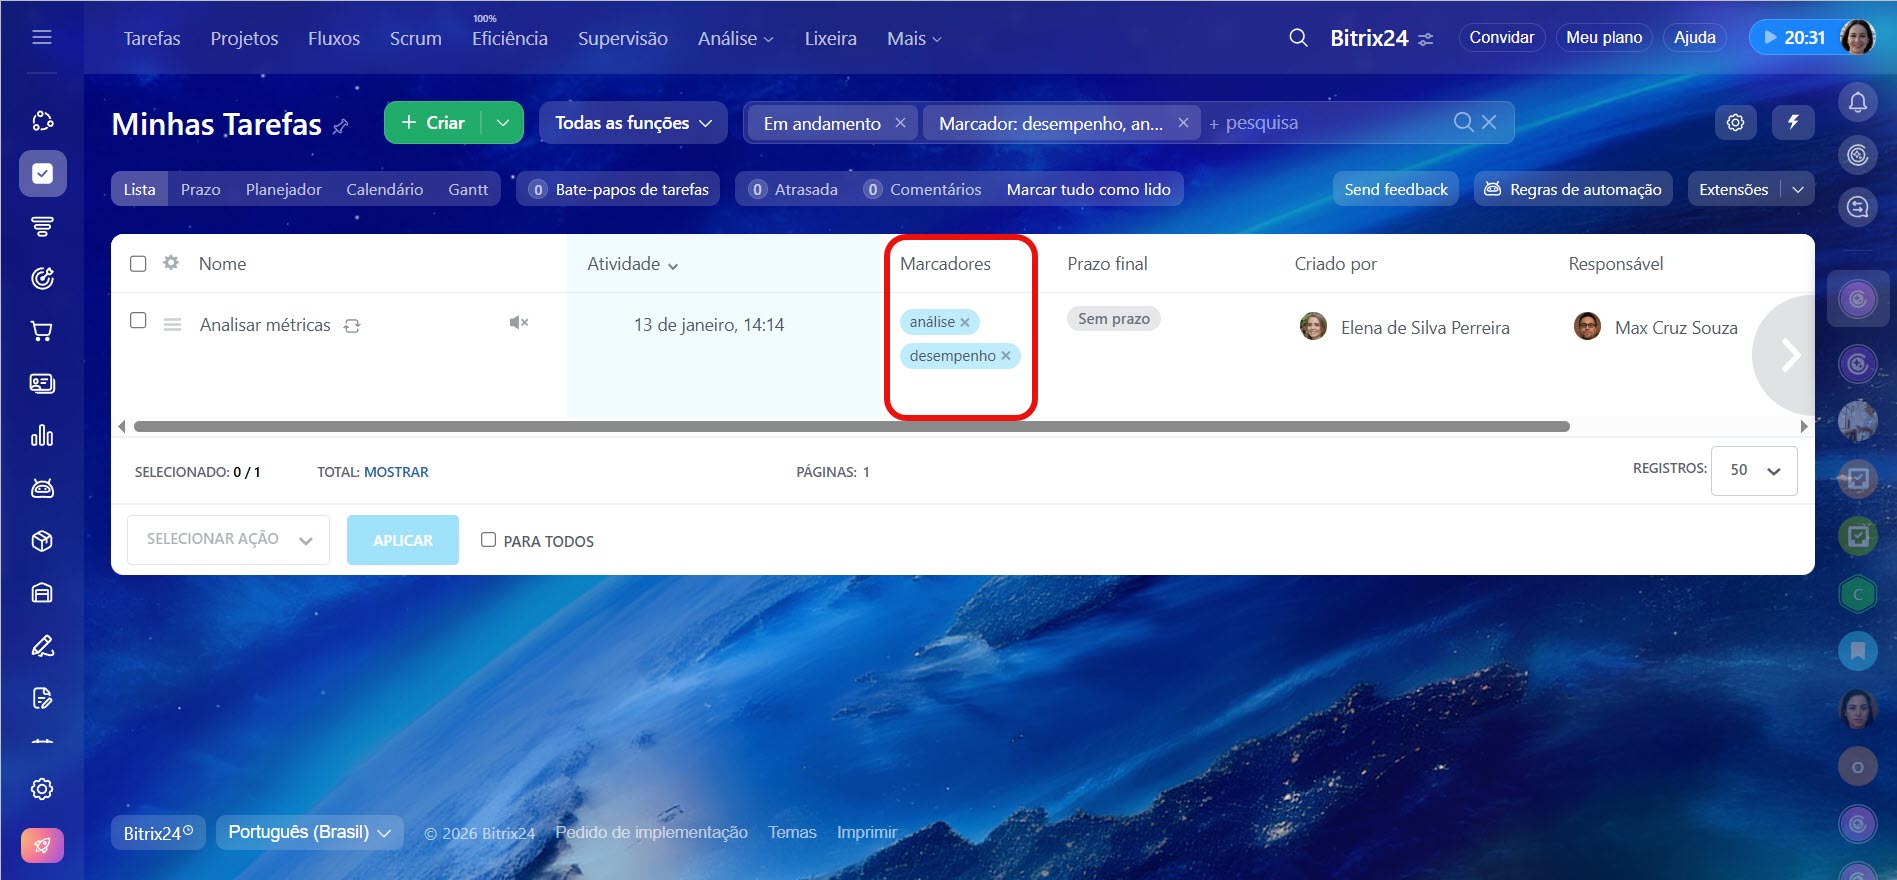Screen dimensions: 1897x880
Task: Click the magnifier search icon in top bar
Action: click(1298, 38)
